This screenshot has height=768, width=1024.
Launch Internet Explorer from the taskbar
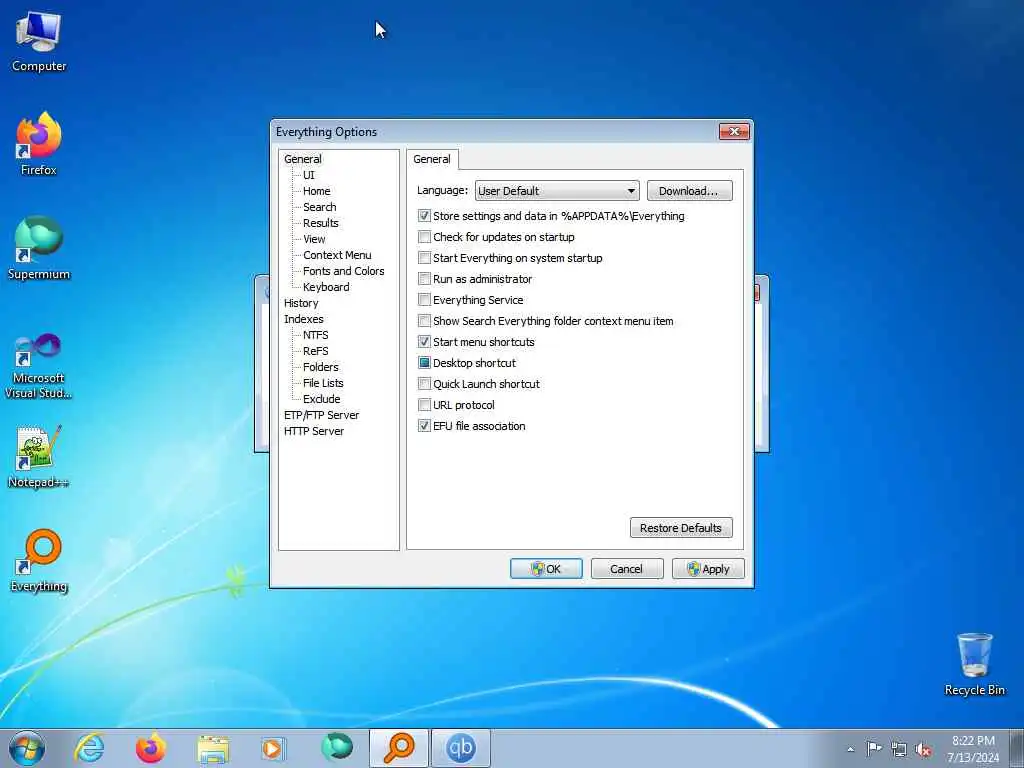pyautogui.click(x=89, y=748)
